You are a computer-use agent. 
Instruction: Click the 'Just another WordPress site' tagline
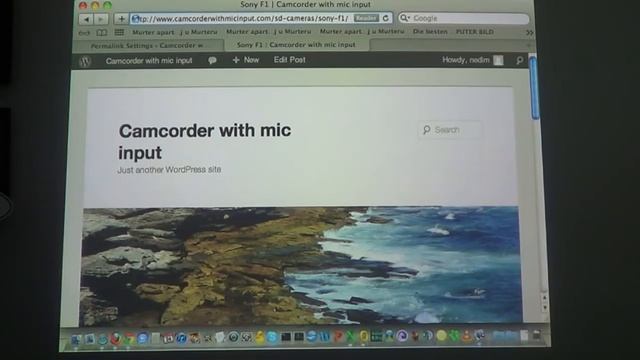pyautogui.click(x=169, y=169)
